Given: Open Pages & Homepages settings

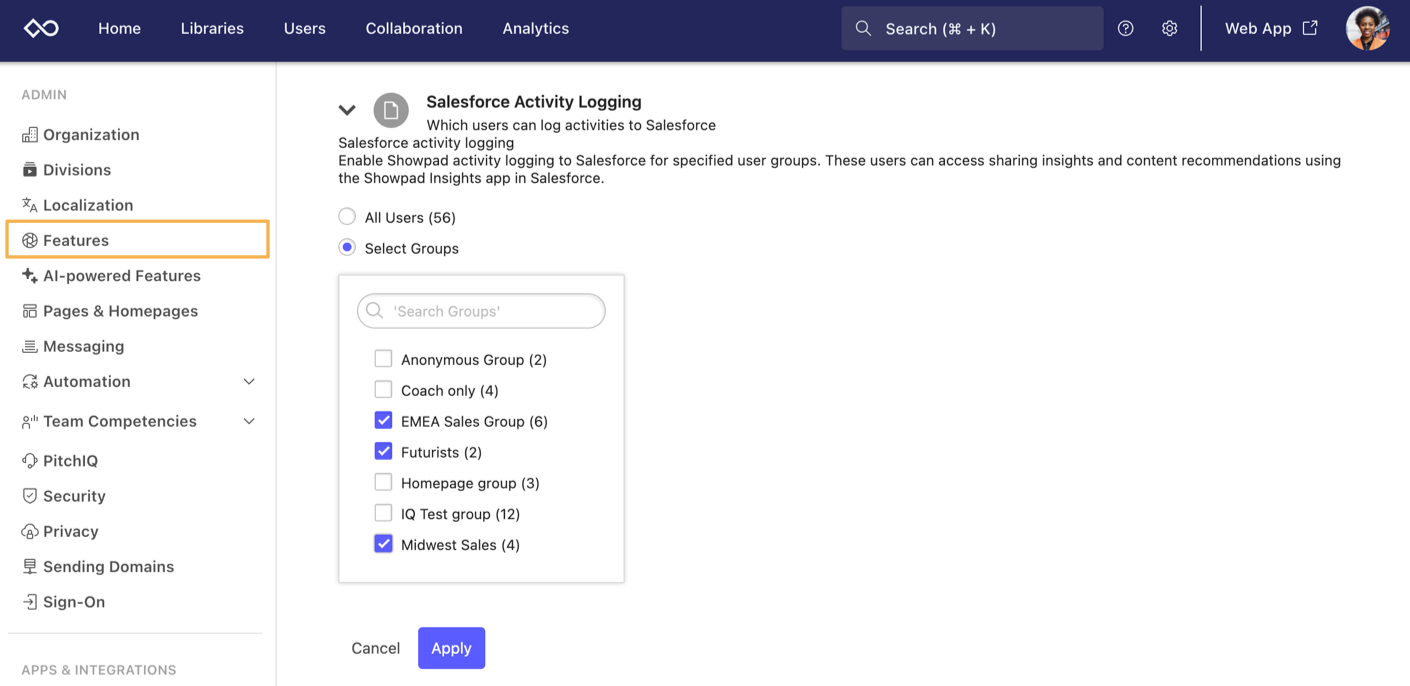Looking at the screenshot, I should coord(120,311).
